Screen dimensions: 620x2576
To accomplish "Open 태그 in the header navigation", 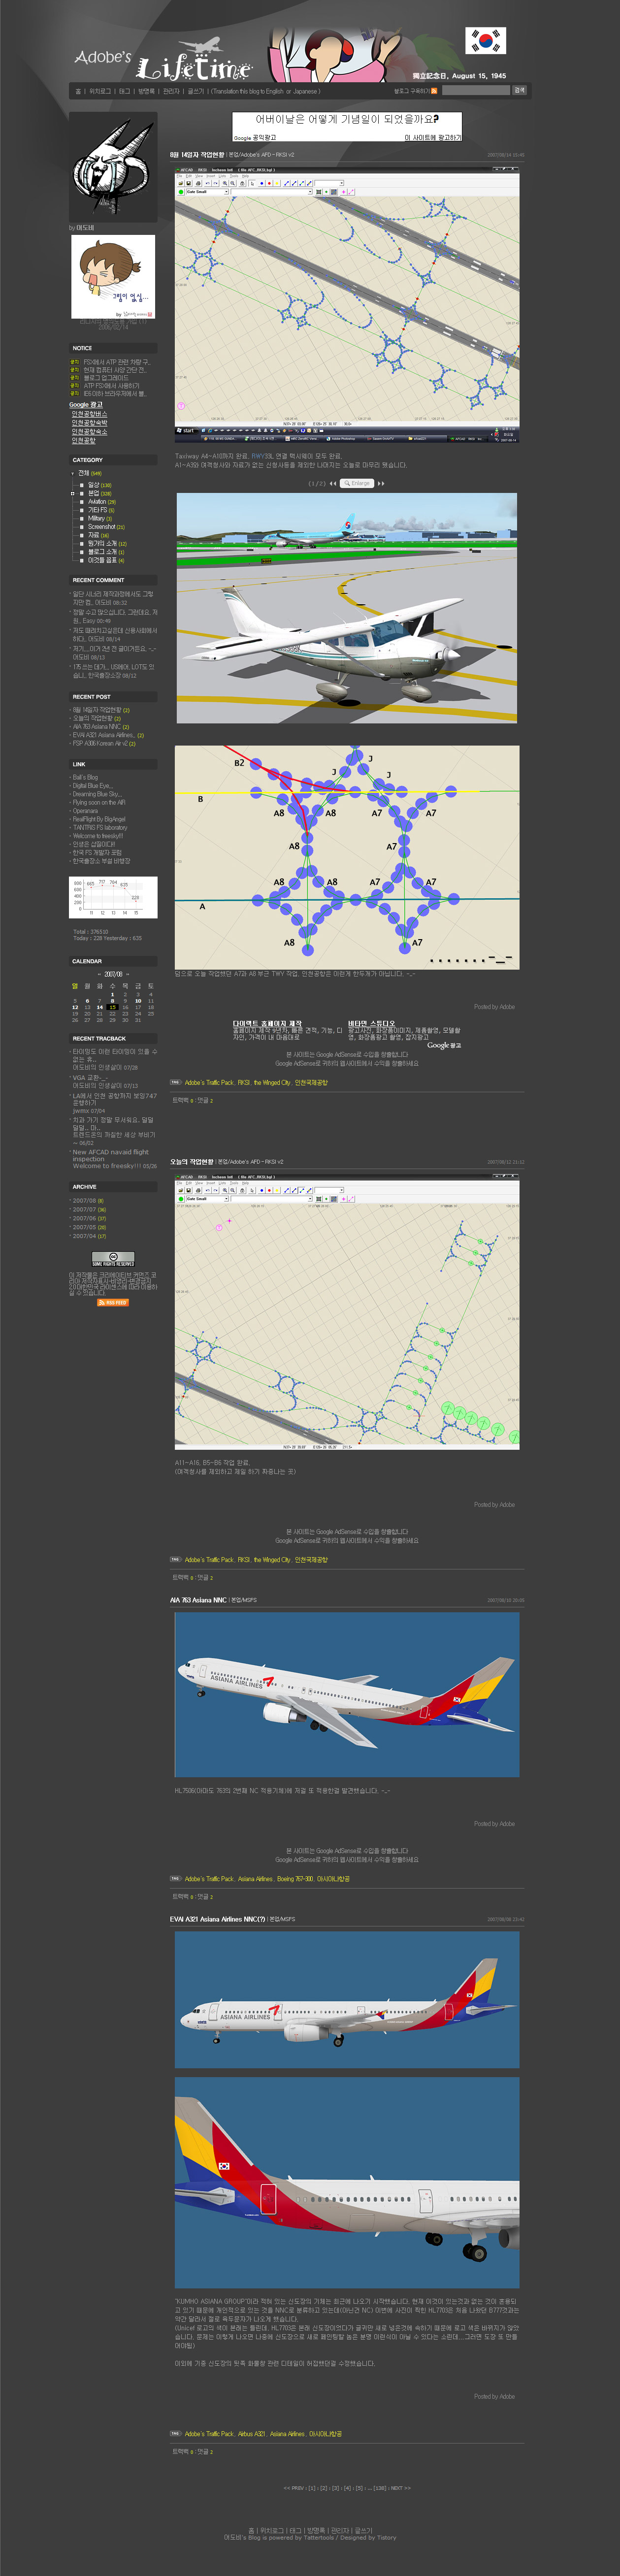I will tap(125, 91).
